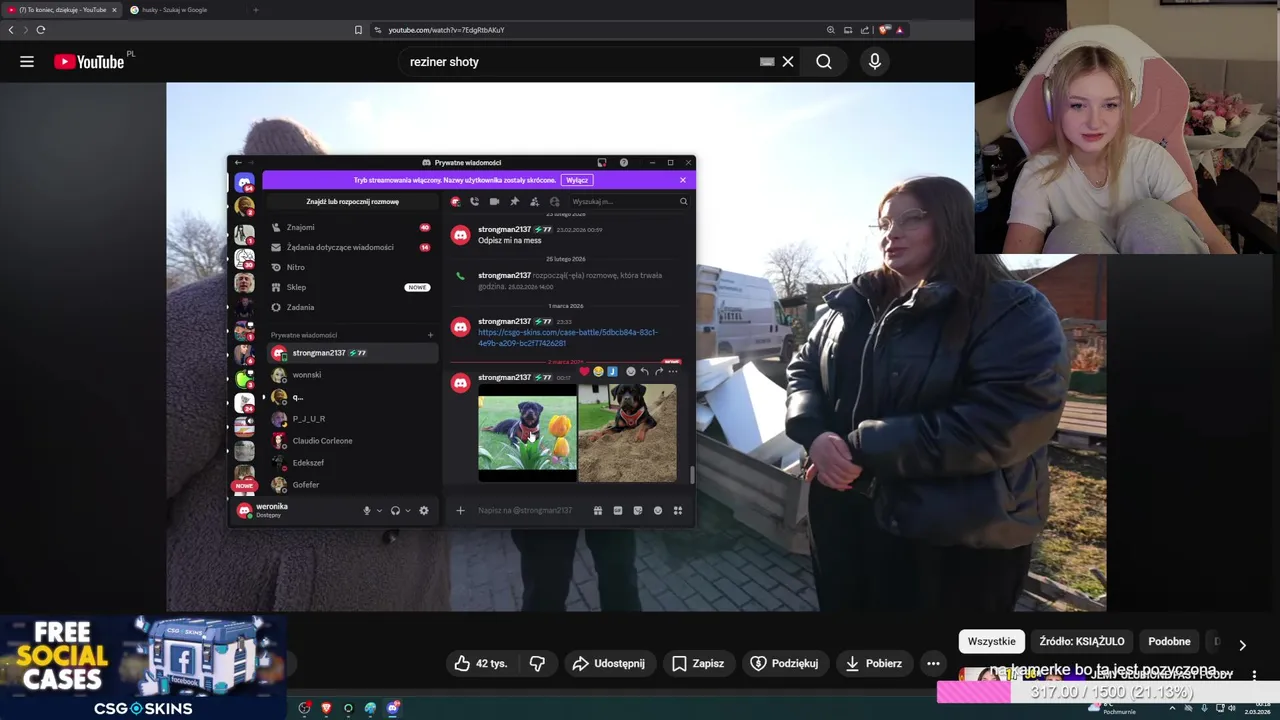The height and width of the screenshot is (720, 1280).
Task: Open the P_J_U_R private conversation
Action: 352,419
